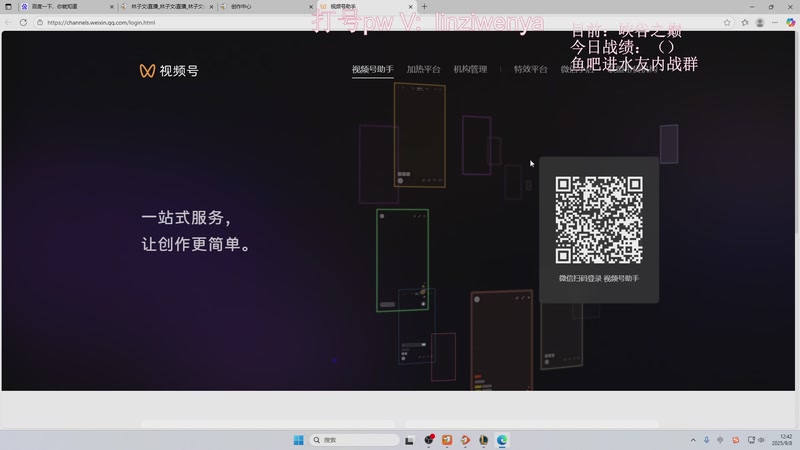Viewport: 800px width, 450px height.
Task: Open the 视频号助手 navigation tab
Action: [x=372, y=69]
